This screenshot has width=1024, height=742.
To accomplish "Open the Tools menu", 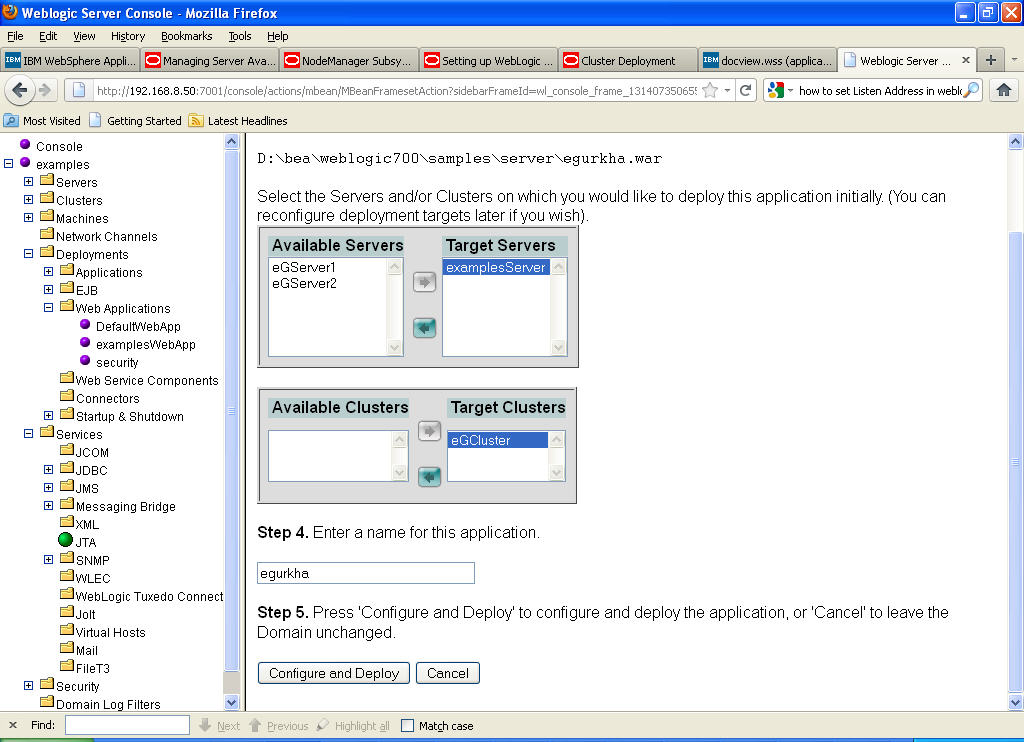I will click(x=240, y=36).
